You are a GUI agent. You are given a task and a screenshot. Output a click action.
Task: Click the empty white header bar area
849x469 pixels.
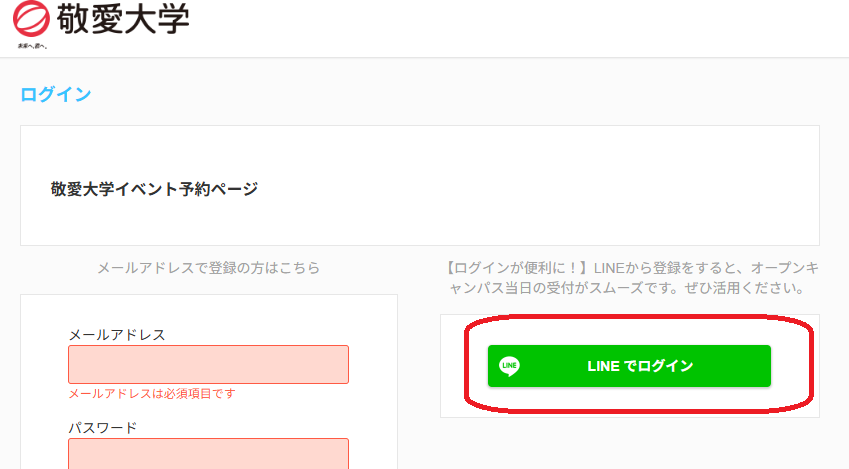pos(514,28)
